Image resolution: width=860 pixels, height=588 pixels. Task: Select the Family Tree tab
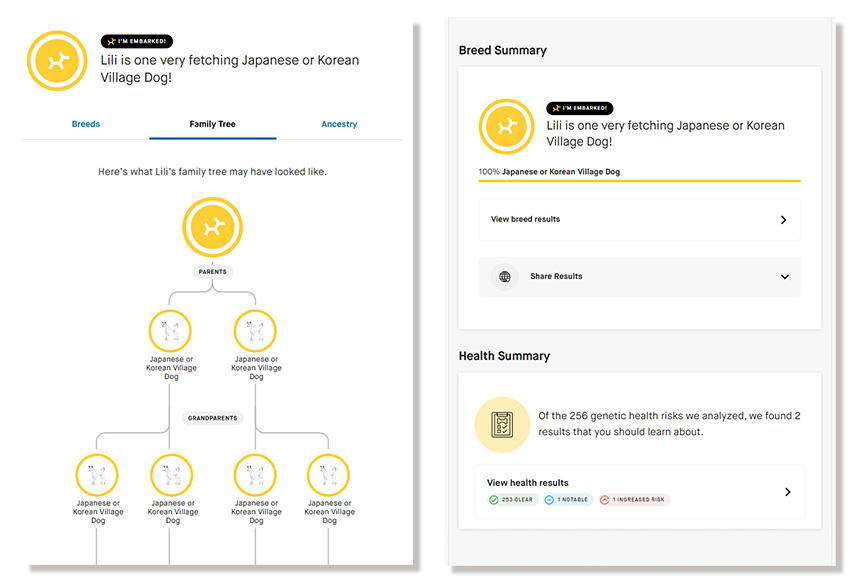pyautogui.click(x=212, y=125)
